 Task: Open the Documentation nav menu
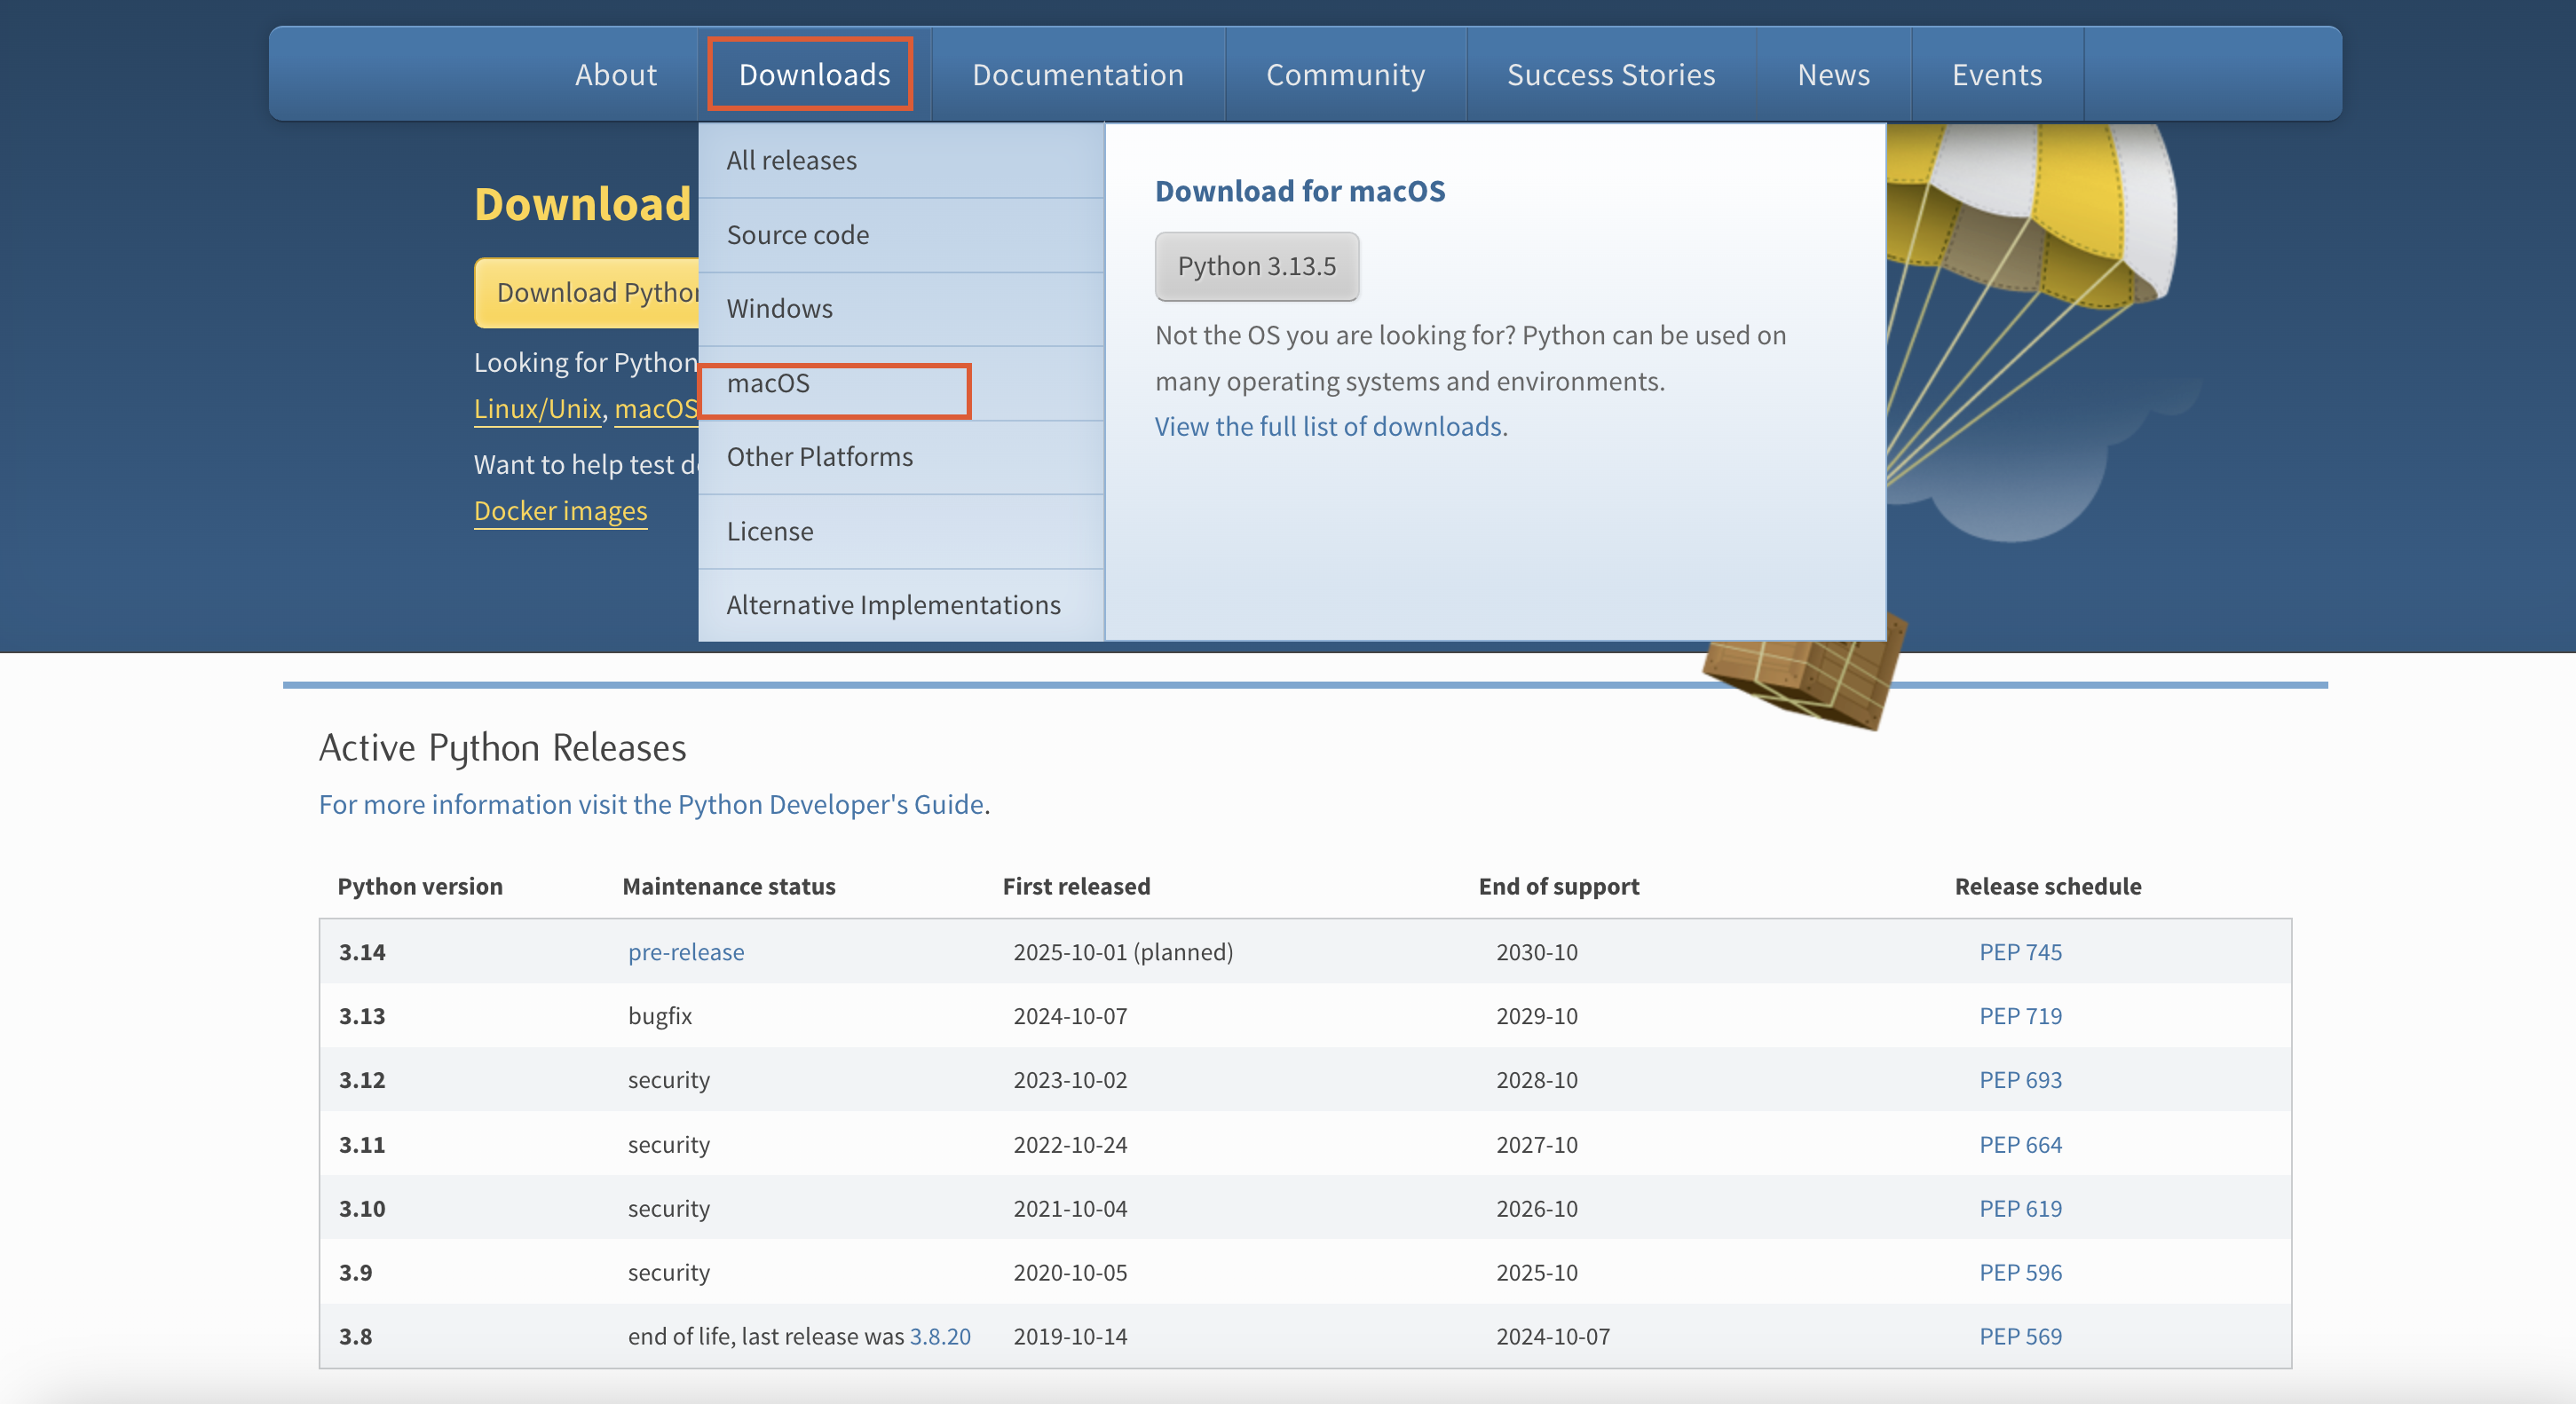point(1078,75)
